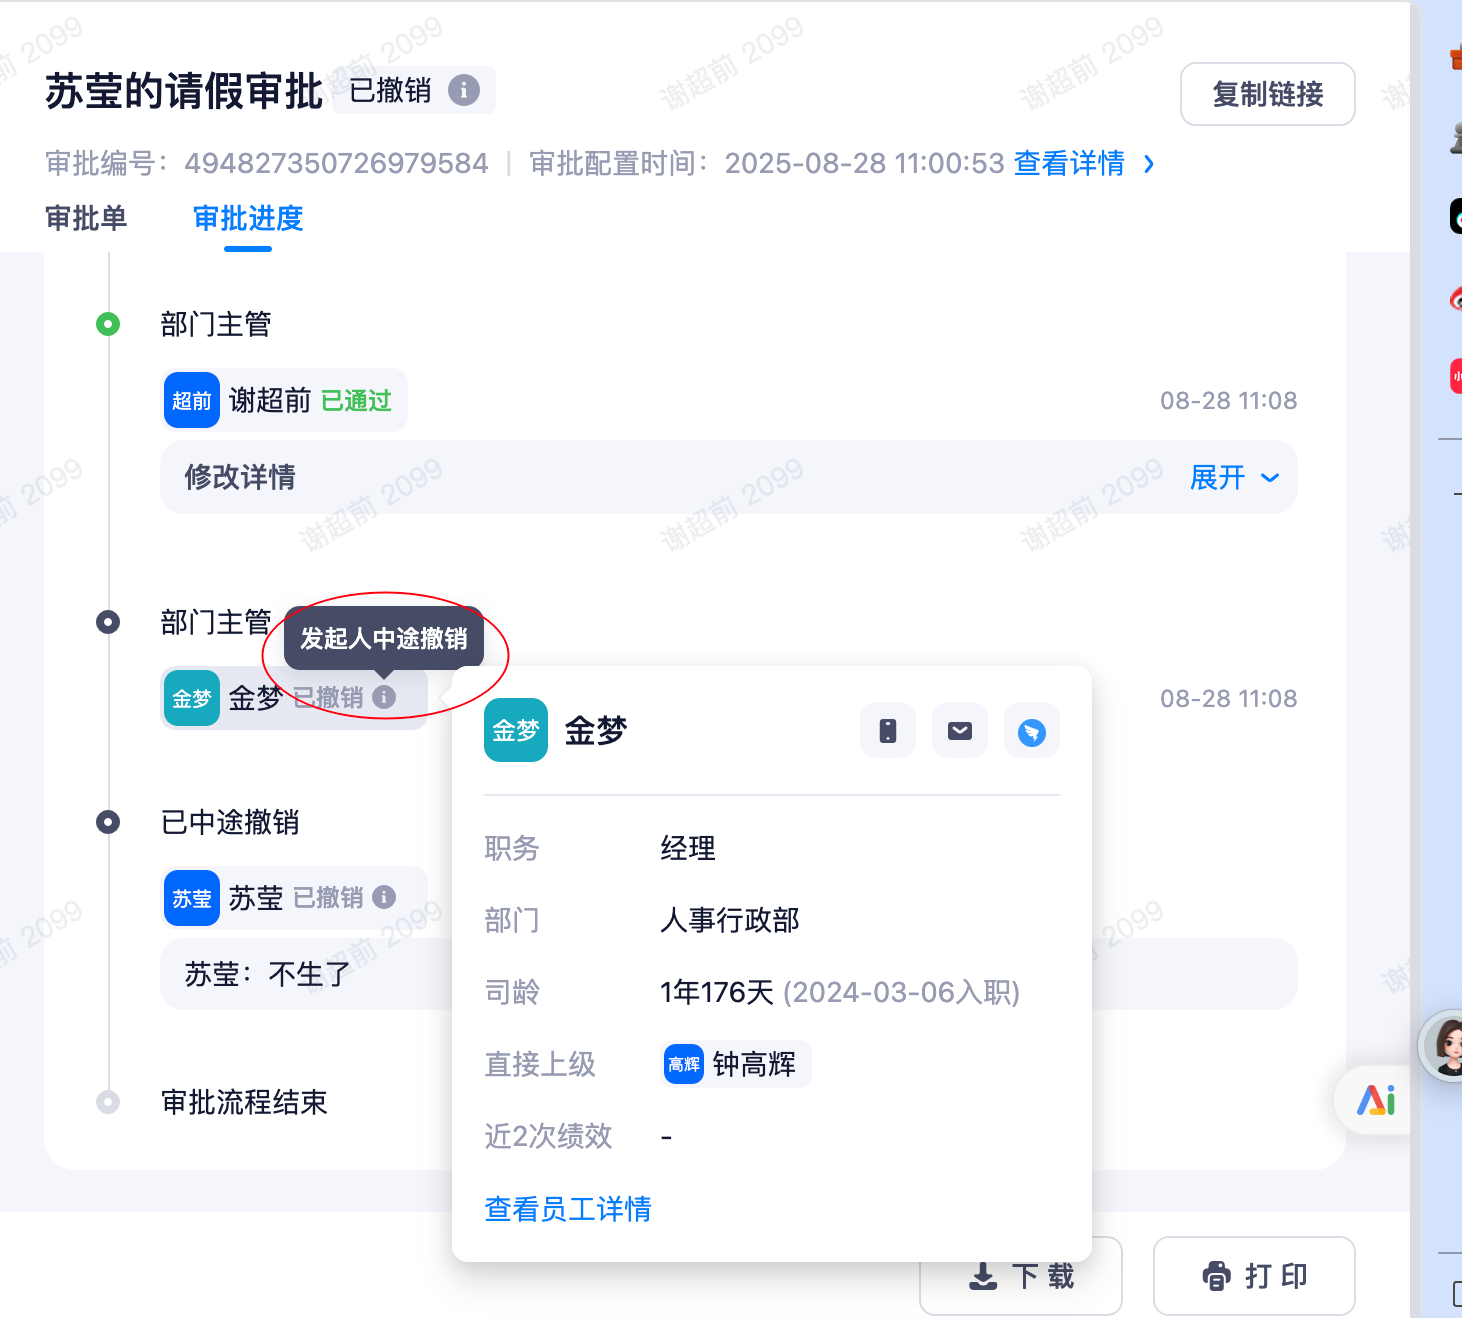This screenshot has height=1318, width=1462.
Task: Expand the 修改详情 section
Action: (x=1234, y=478)
